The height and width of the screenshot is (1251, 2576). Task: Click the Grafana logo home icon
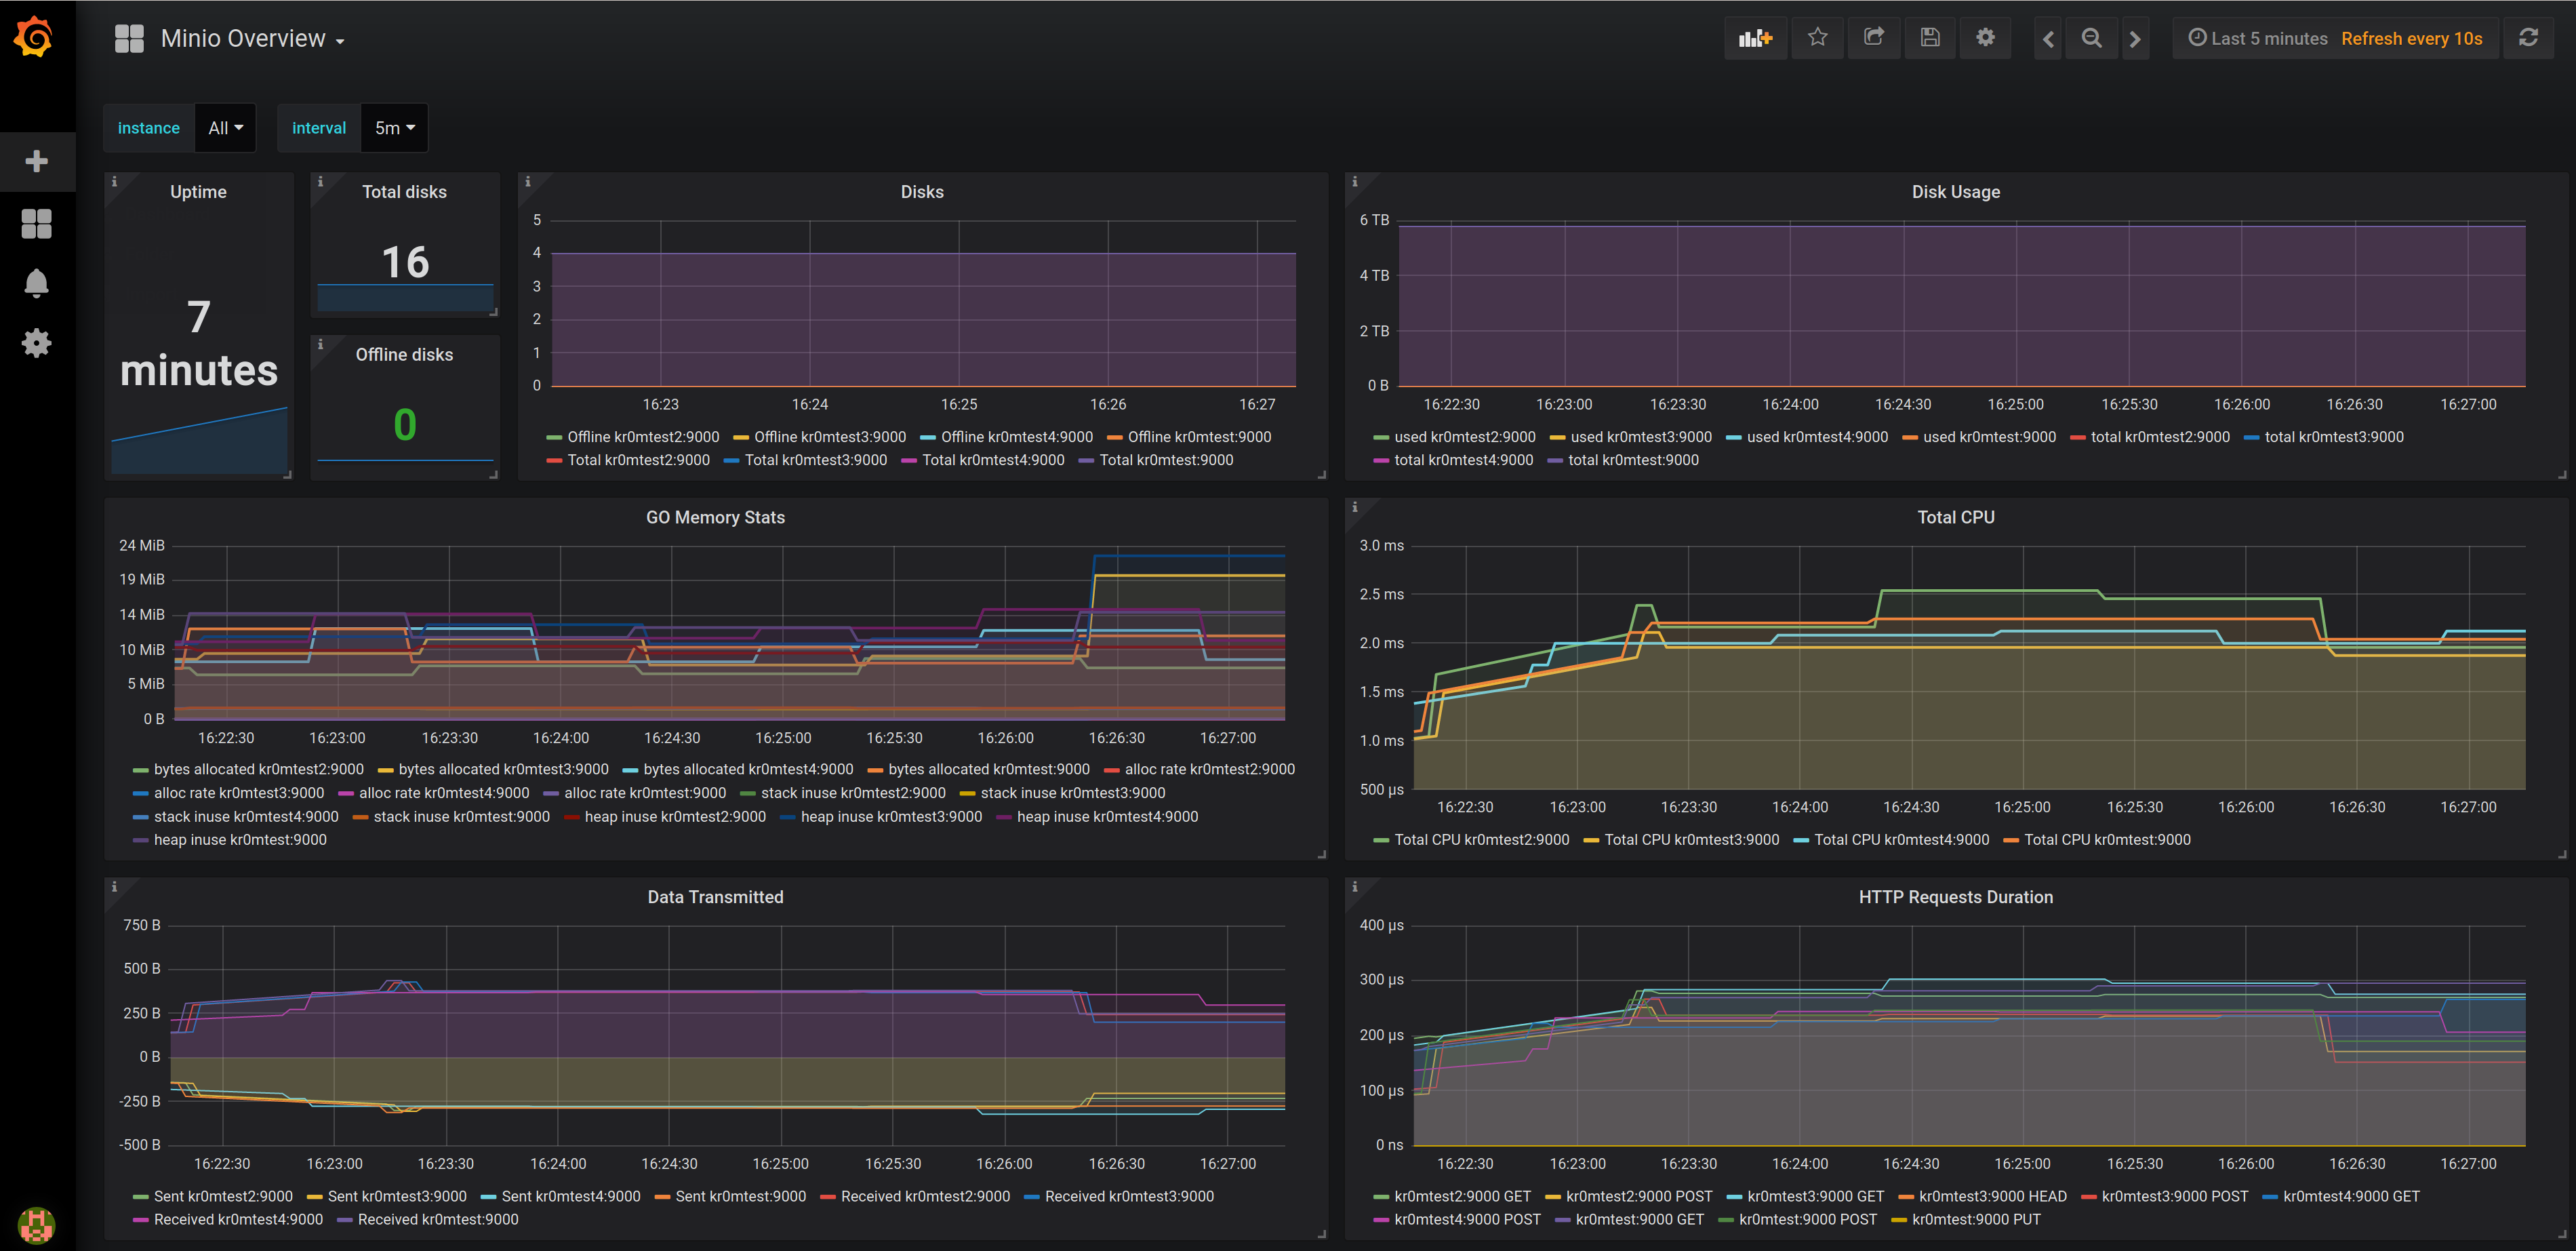[35, 38]
